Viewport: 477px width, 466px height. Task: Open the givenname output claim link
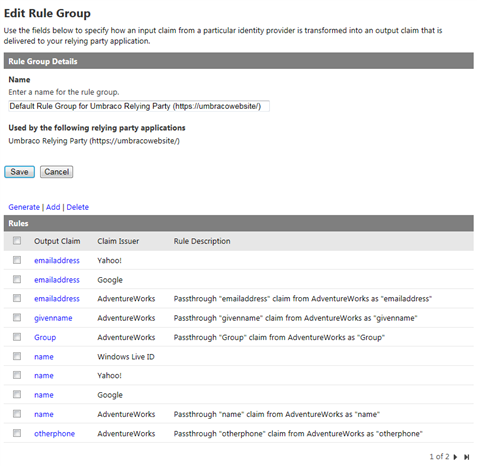(x=53, y=318)
